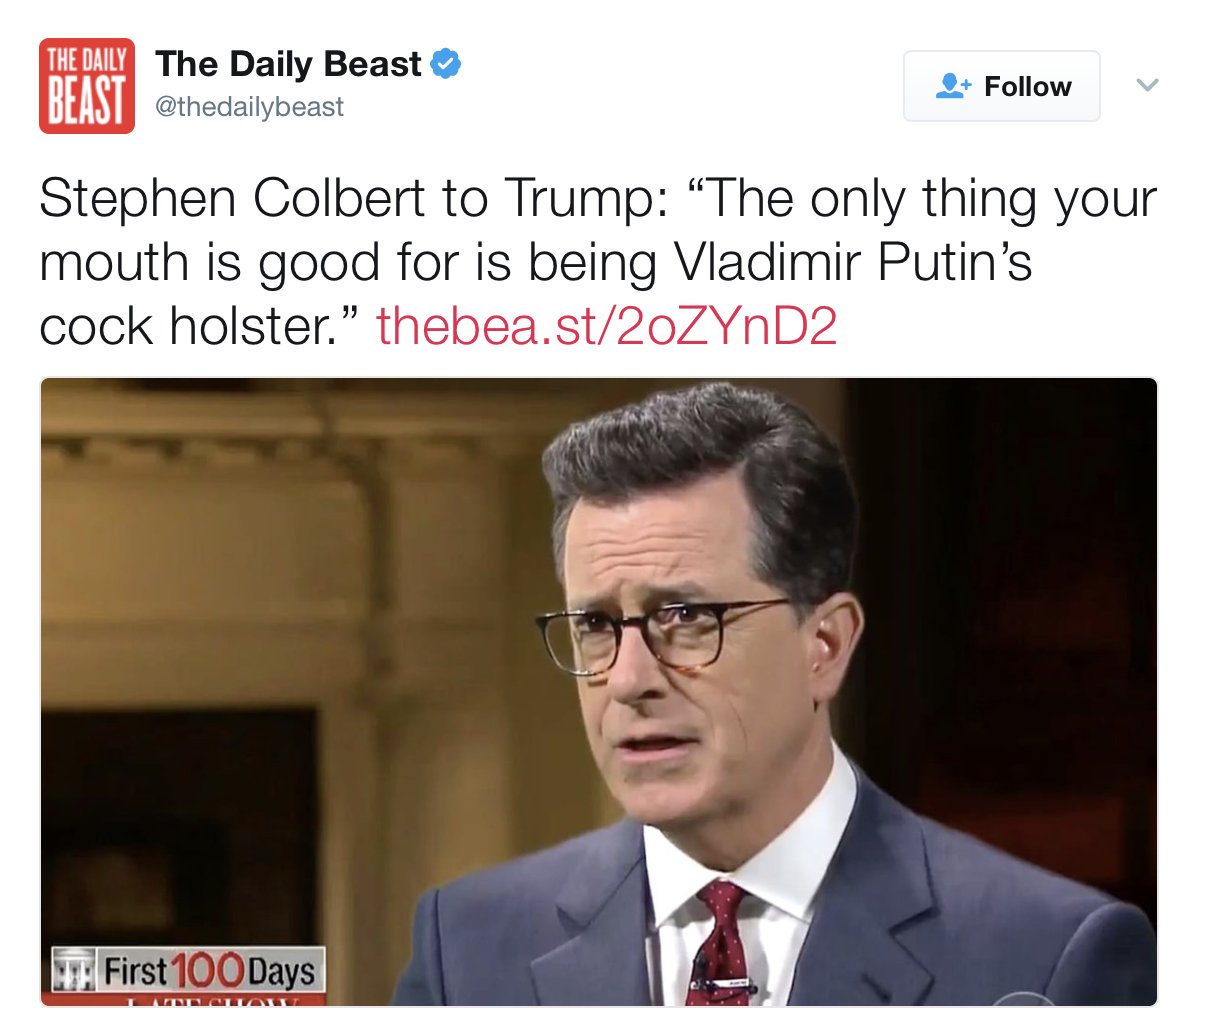Open the tweet's attached photo
Image resolution: width=1224 pixels, height=1024 pixels.
pos(599,692)
